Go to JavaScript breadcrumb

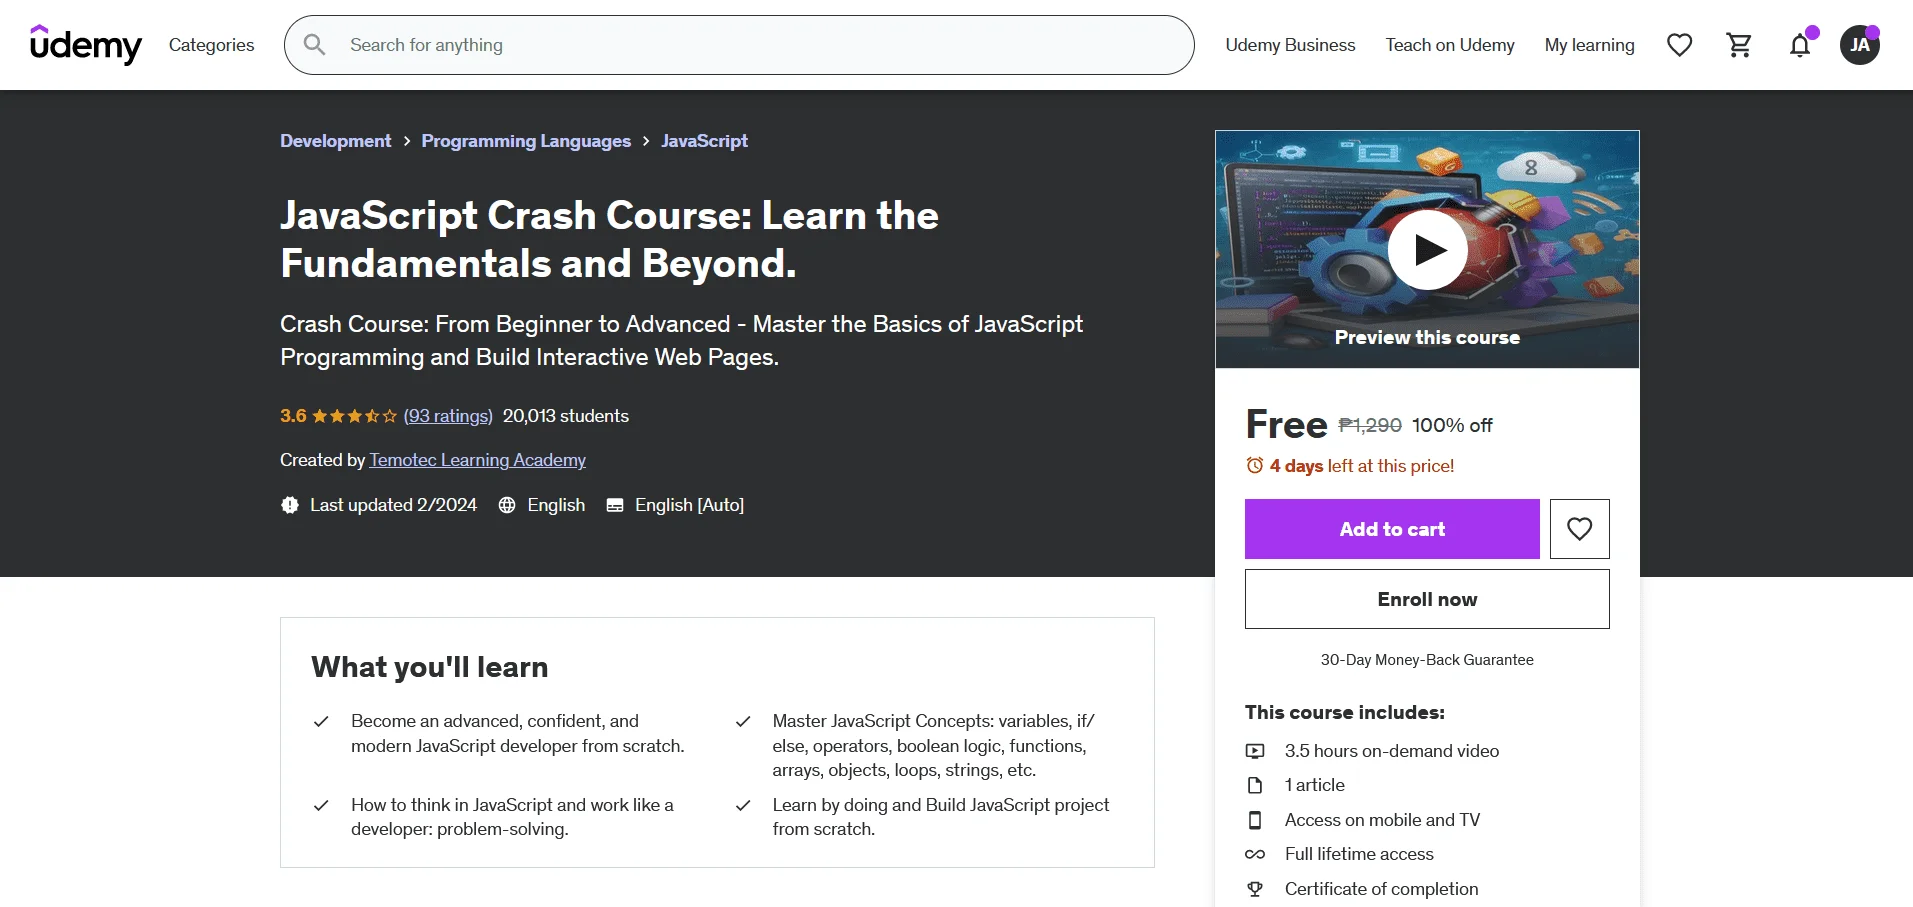pyautogui.click(x=704, y=141)
